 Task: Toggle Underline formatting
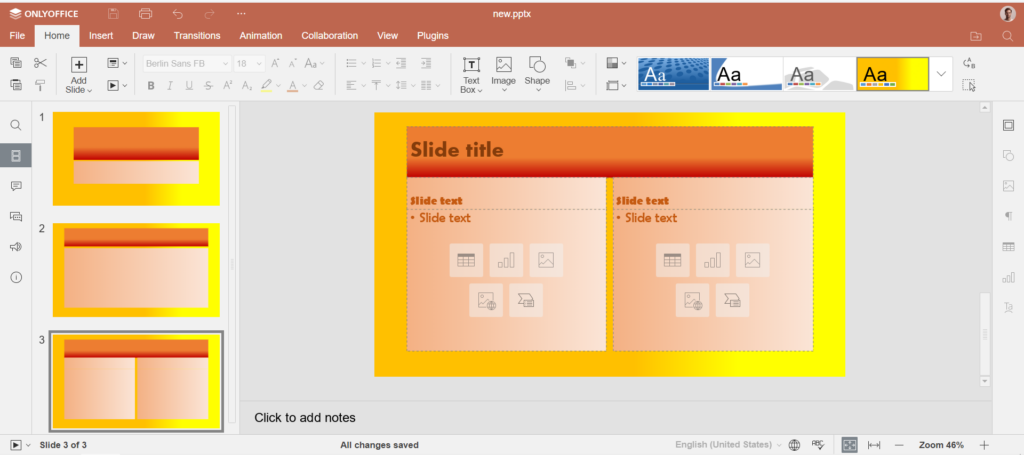click(189, 86)
